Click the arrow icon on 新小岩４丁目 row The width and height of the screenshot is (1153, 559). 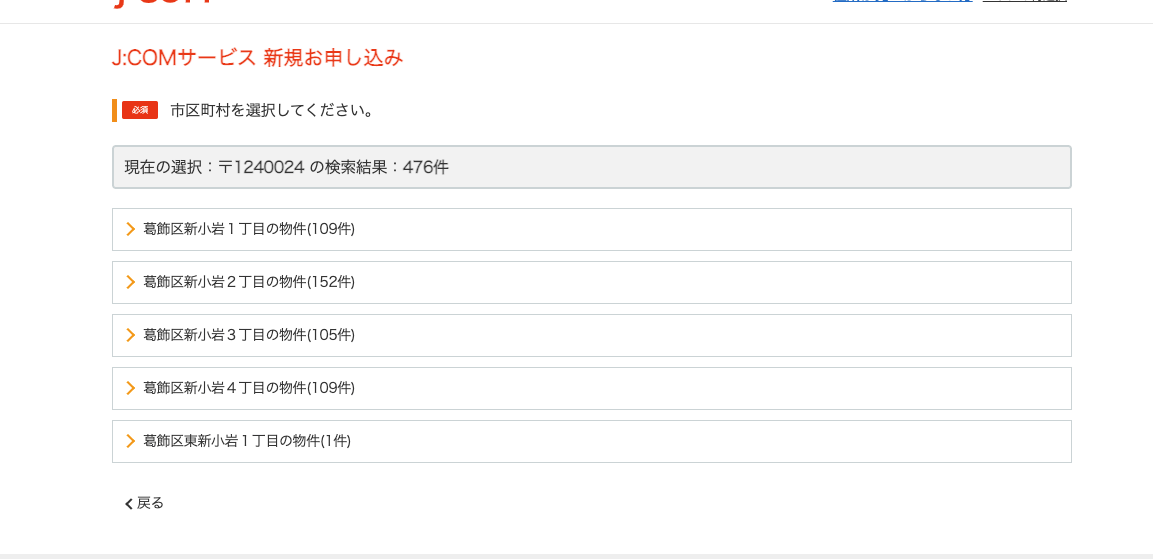(130, 388)
